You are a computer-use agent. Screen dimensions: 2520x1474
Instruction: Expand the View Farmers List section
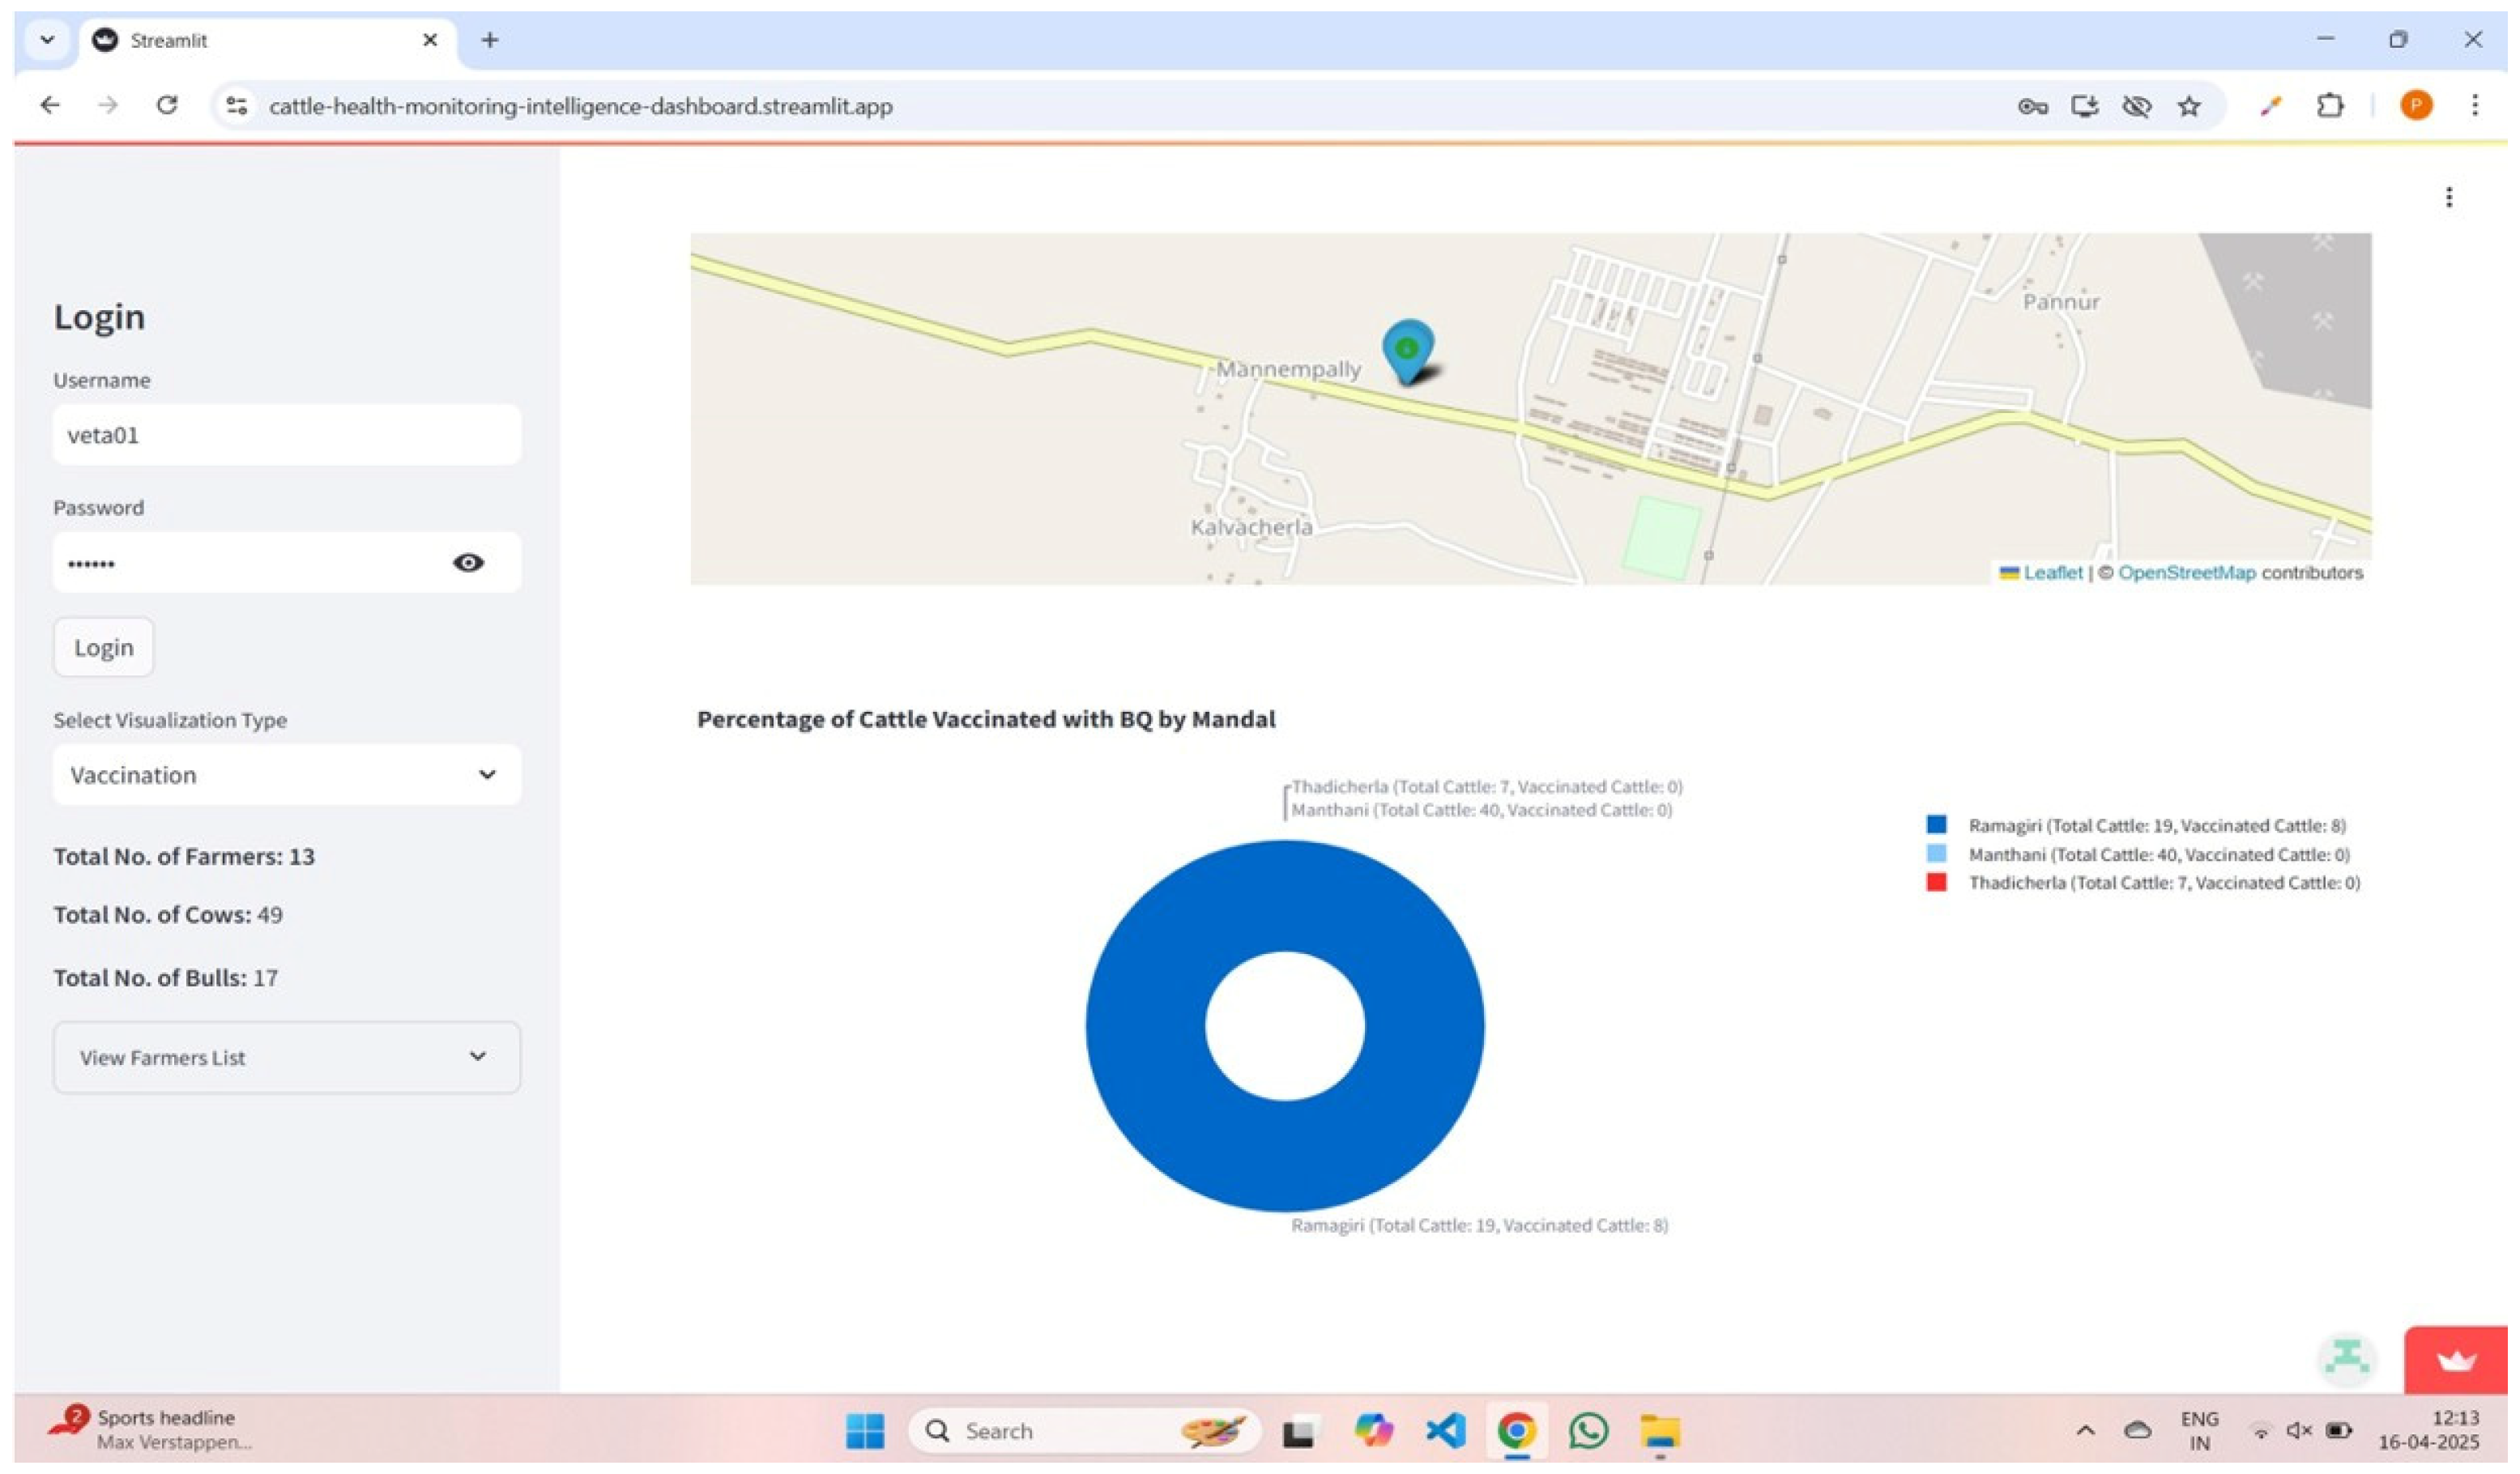(x=286, y=1058)
